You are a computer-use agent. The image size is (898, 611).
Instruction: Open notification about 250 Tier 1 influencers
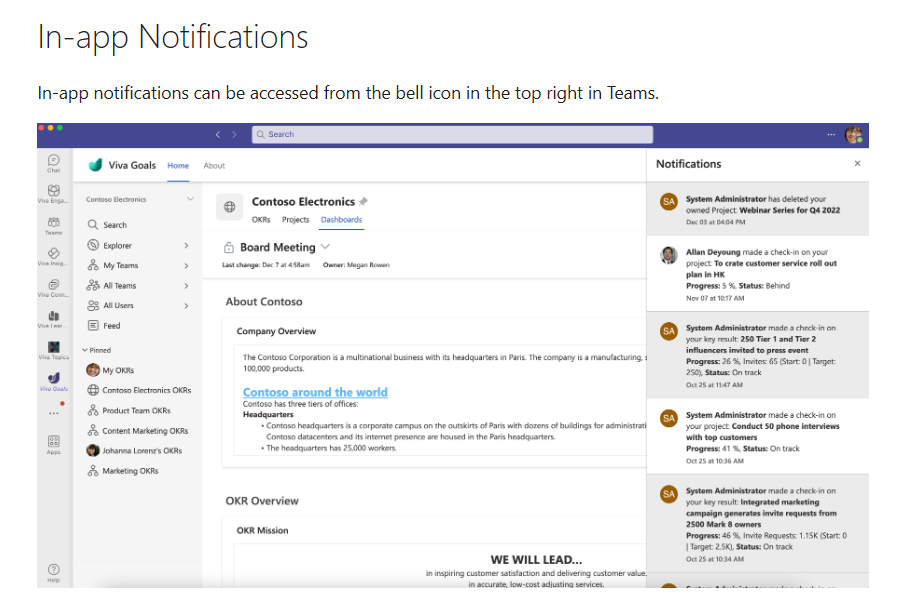[758, 355]
